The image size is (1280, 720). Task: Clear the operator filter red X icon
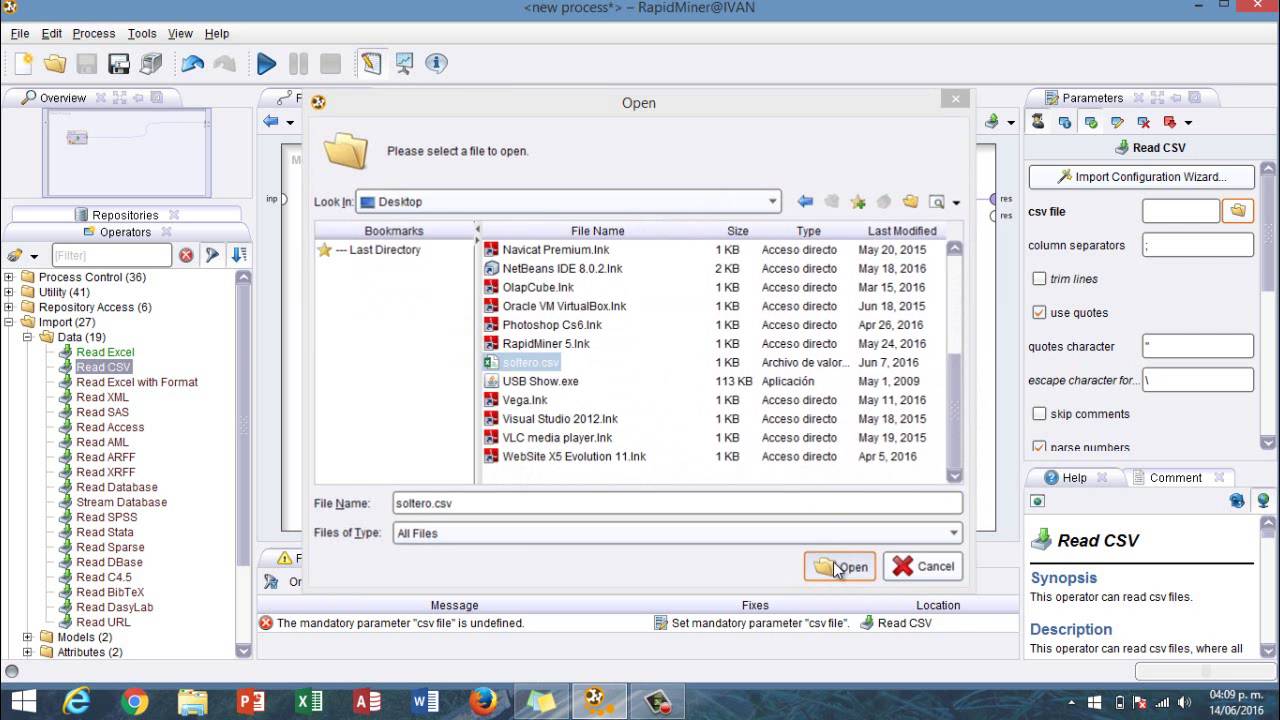click(186, 256)
